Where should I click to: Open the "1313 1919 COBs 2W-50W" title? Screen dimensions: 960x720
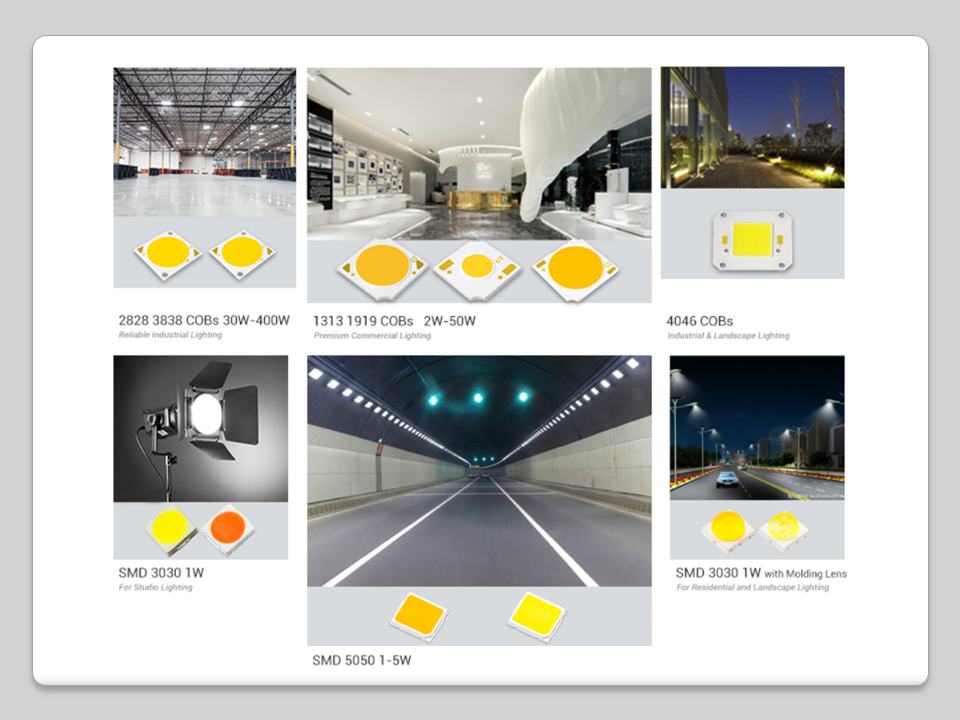pos(394,321)
